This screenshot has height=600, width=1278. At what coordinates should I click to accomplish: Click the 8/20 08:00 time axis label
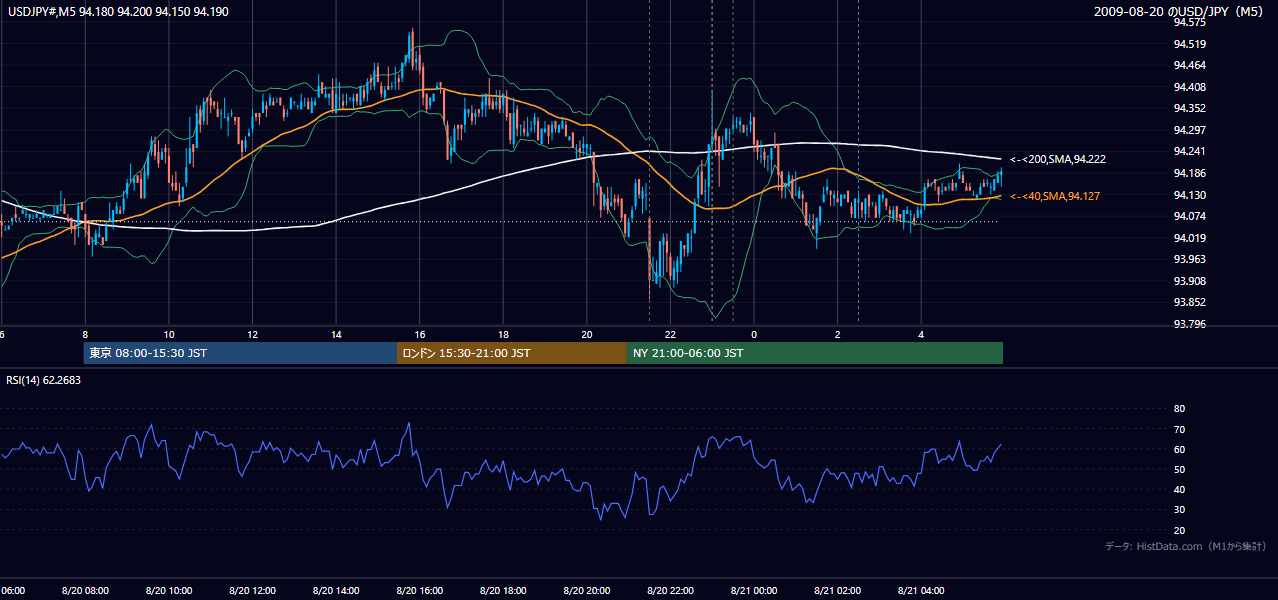[x=85, y=590]
